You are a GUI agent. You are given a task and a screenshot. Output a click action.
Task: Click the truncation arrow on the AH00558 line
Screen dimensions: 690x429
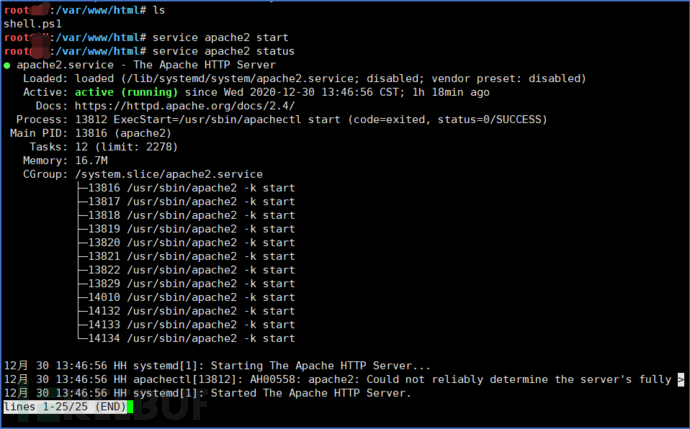pyautogui.click(x=681, y=379)
